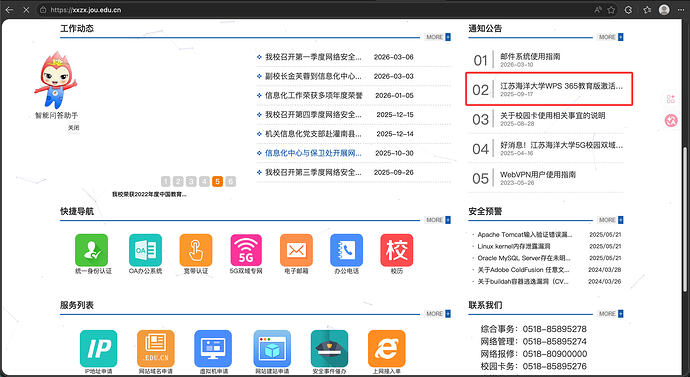This screenshot has height=377, width=690.
Task: Open alert Apache Tomcat输入验证错误漏洞
Action: [525, 235]
